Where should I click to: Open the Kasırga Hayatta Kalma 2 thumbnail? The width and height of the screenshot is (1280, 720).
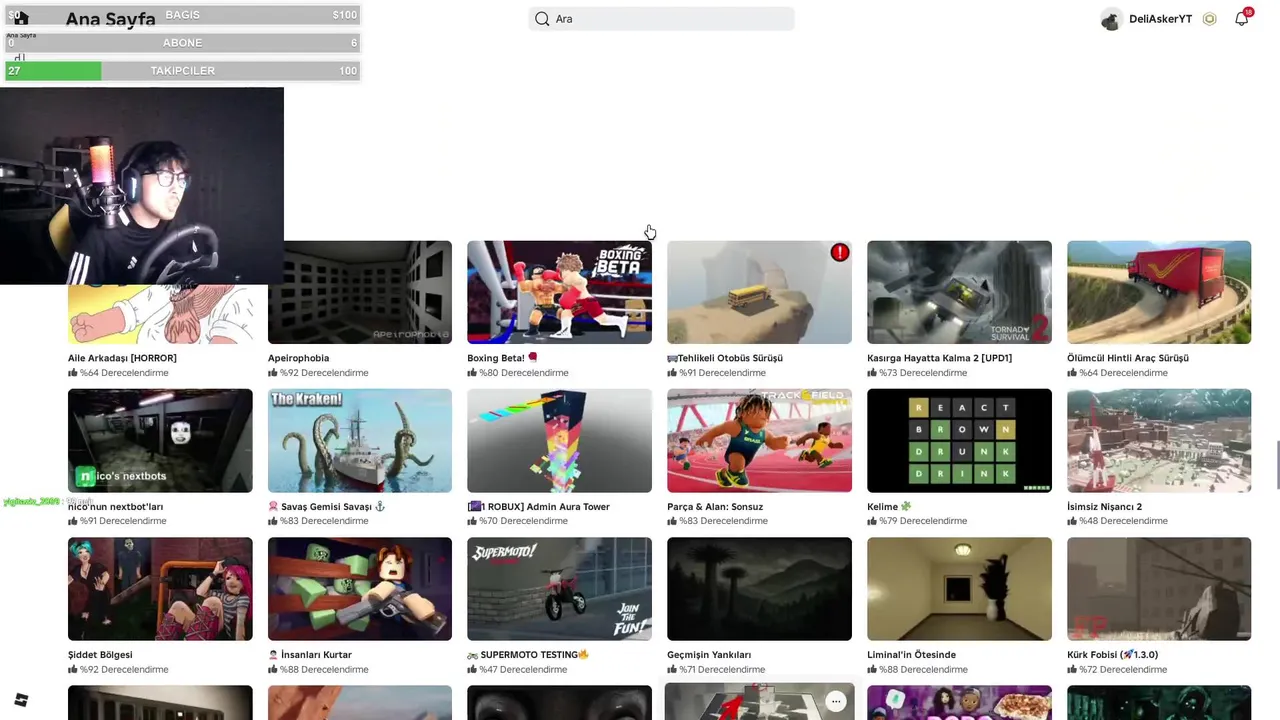click(959, 292)
